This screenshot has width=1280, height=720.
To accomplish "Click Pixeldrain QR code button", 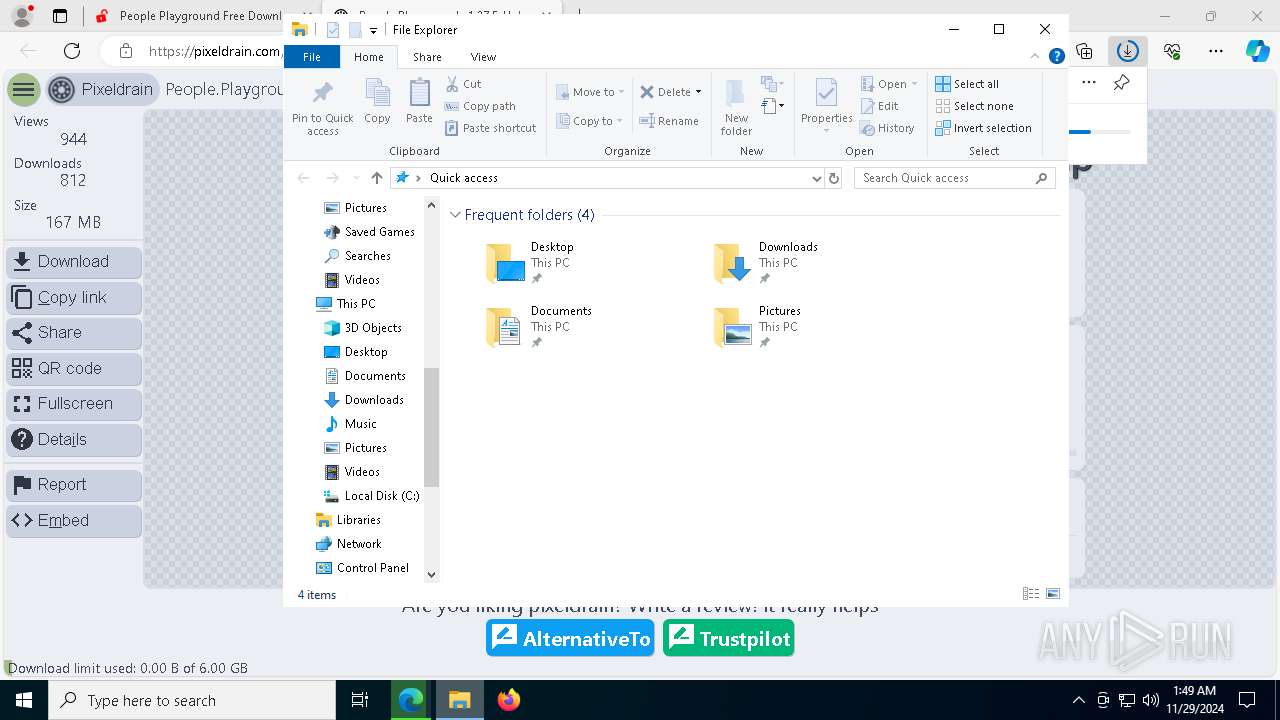I will (74, 369).
